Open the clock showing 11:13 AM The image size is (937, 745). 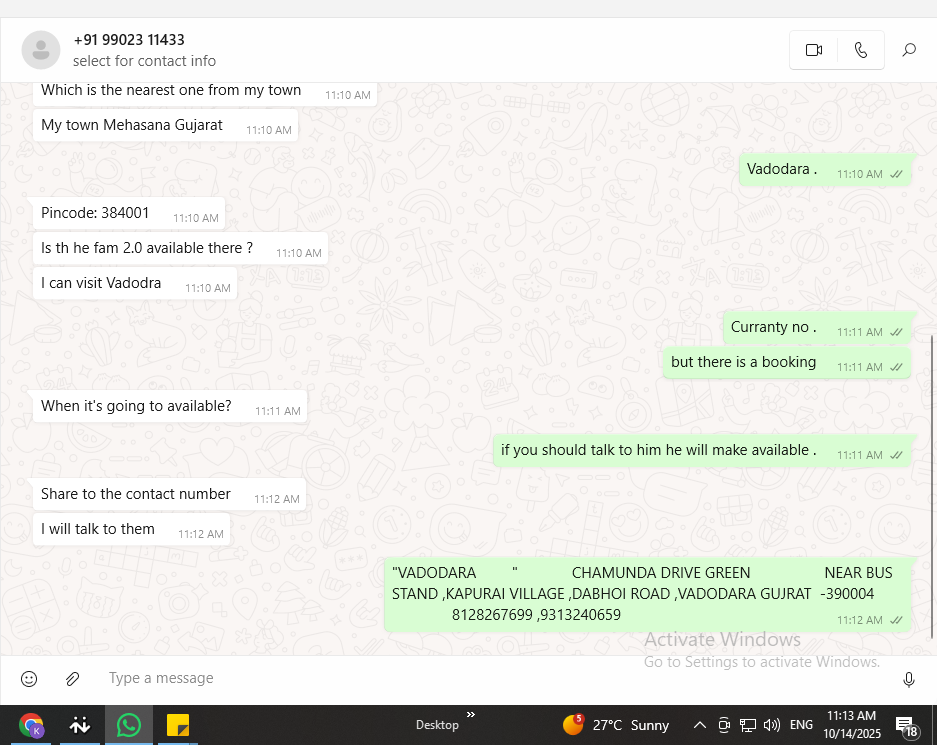coord(852,725)
